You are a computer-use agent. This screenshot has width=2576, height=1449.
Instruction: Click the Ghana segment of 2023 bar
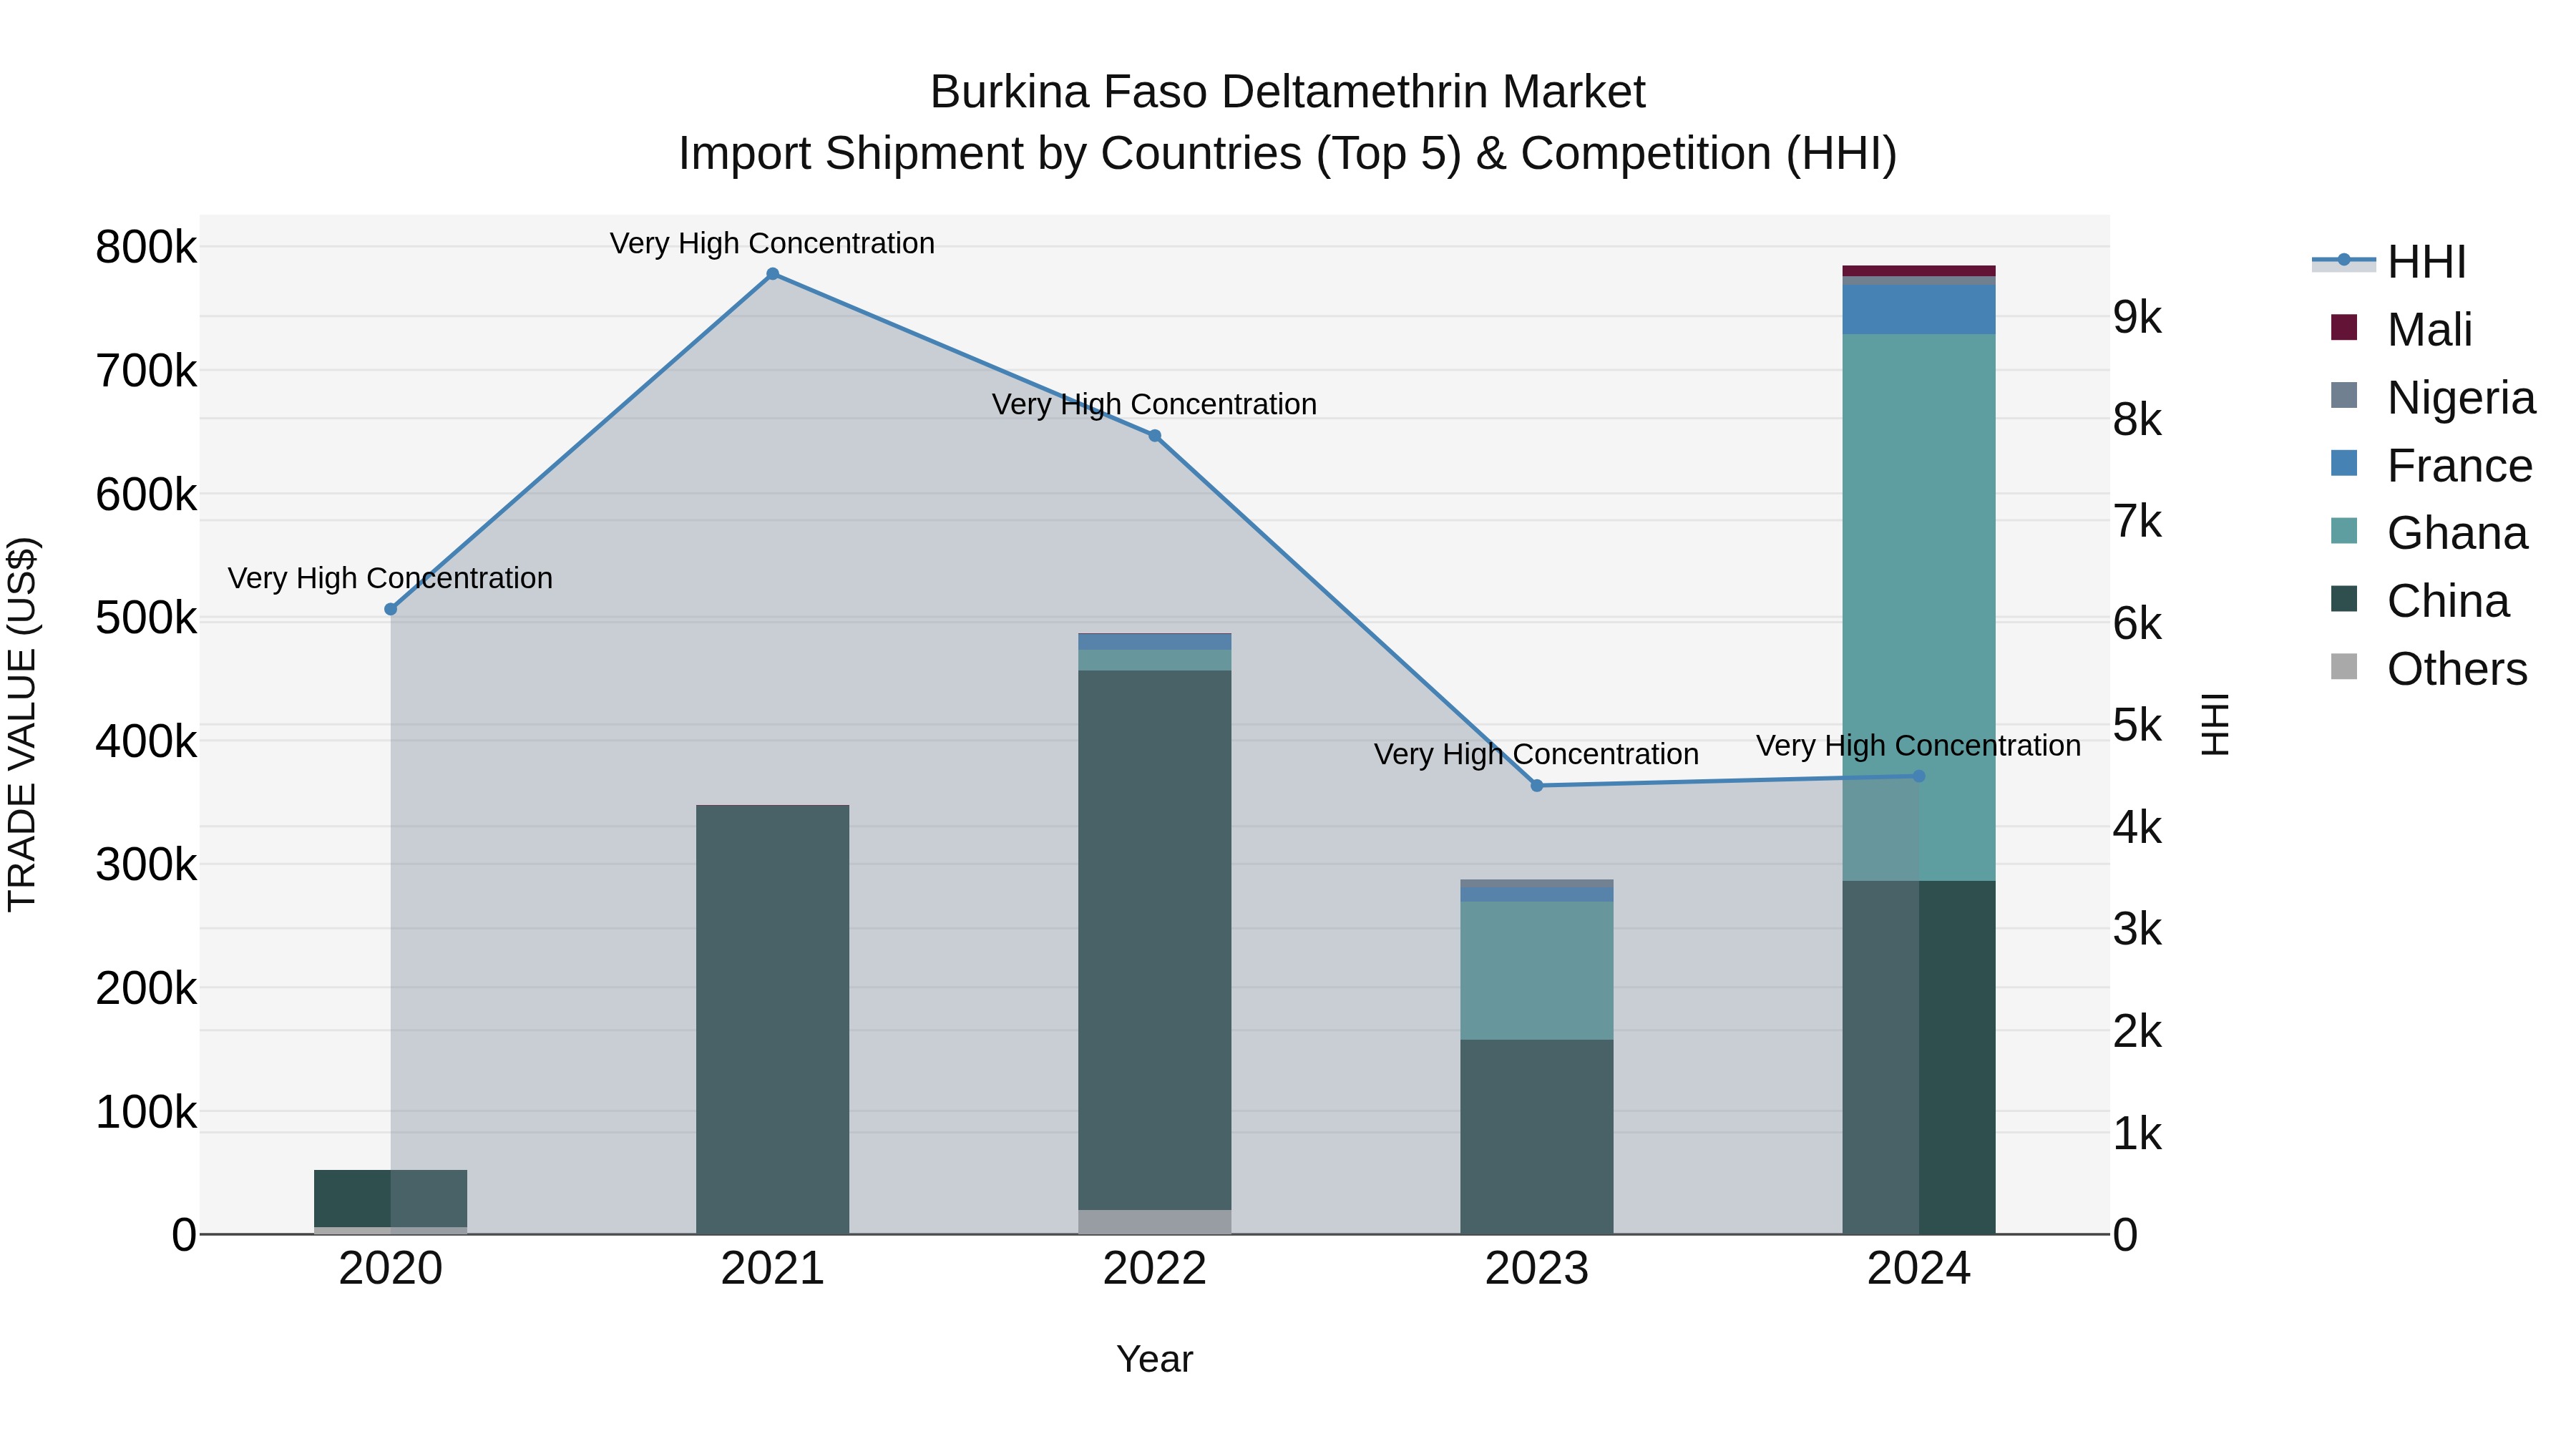tap(1537, 971)
